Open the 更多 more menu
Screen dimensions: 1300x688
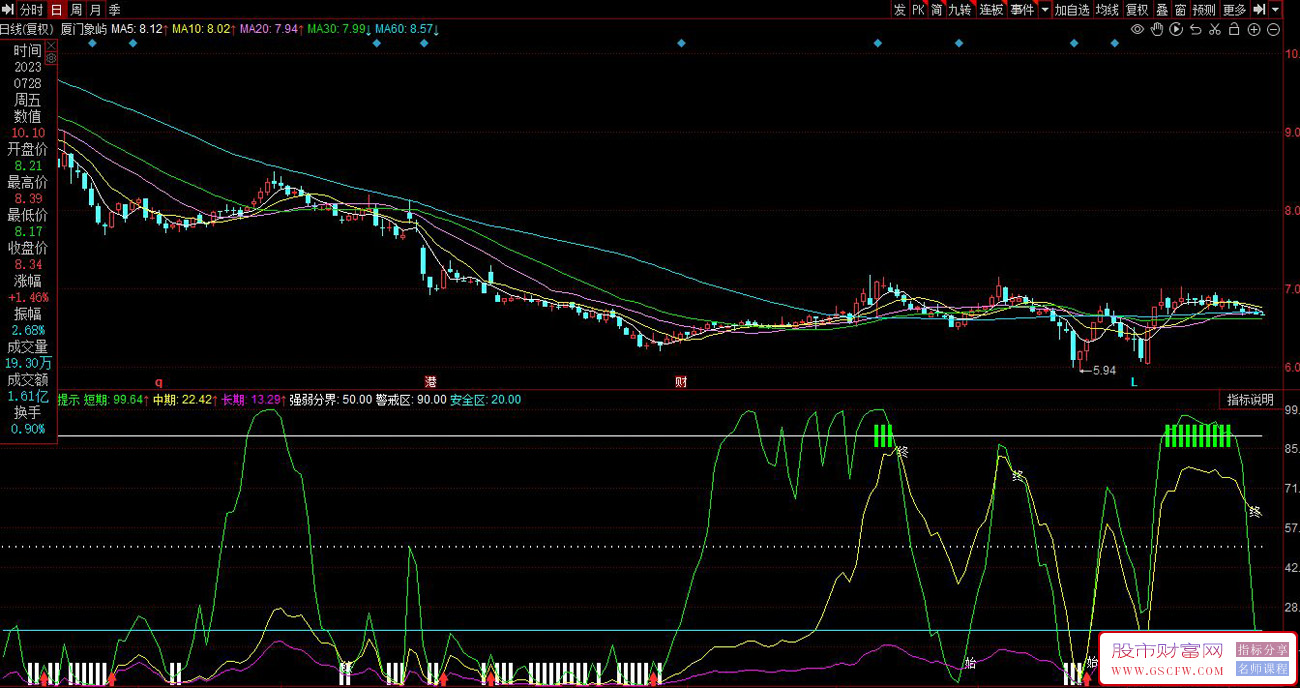(1235, 10)
